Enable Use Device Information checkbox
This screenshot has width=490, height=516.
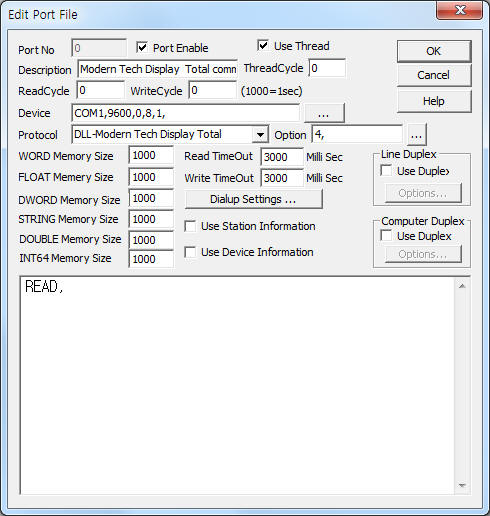(x=190, y=252)
